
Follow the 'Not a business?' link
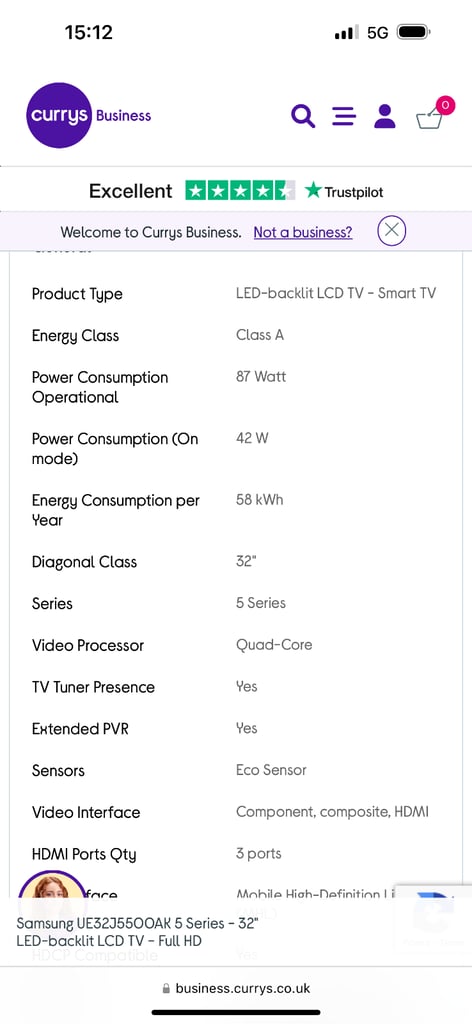pos(303,232)
